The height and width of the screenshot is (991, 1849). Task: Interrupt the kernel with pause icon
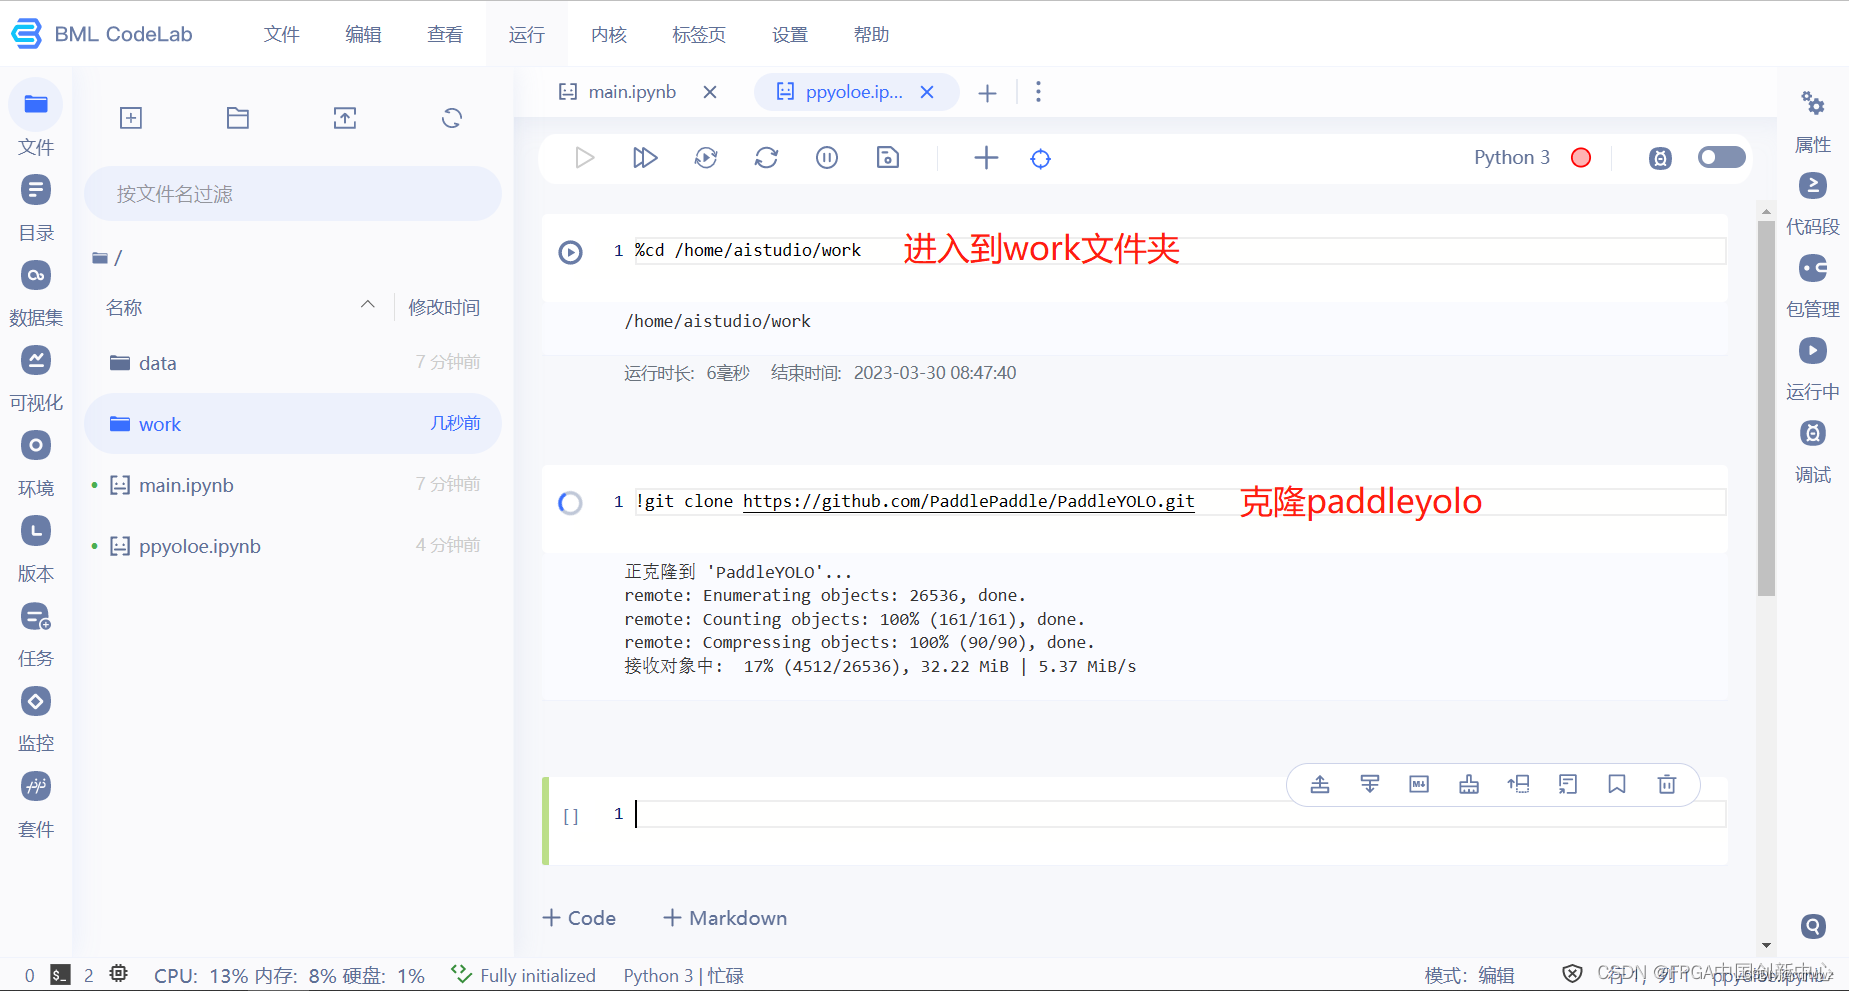pyautogui.click(x=827, y=158)
